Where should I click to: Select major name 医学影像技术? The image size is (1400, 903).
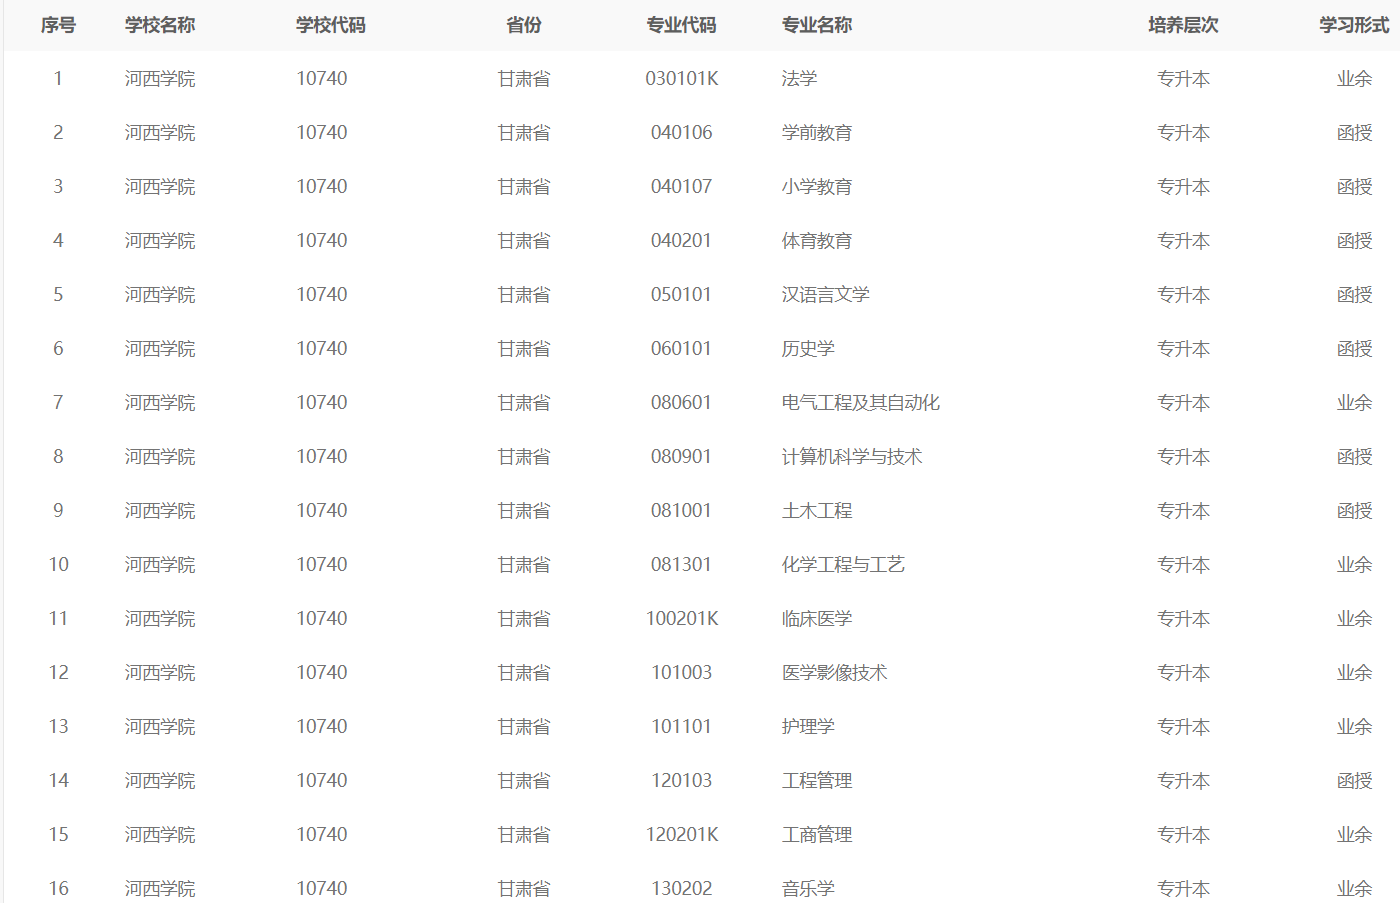(835, 673)
